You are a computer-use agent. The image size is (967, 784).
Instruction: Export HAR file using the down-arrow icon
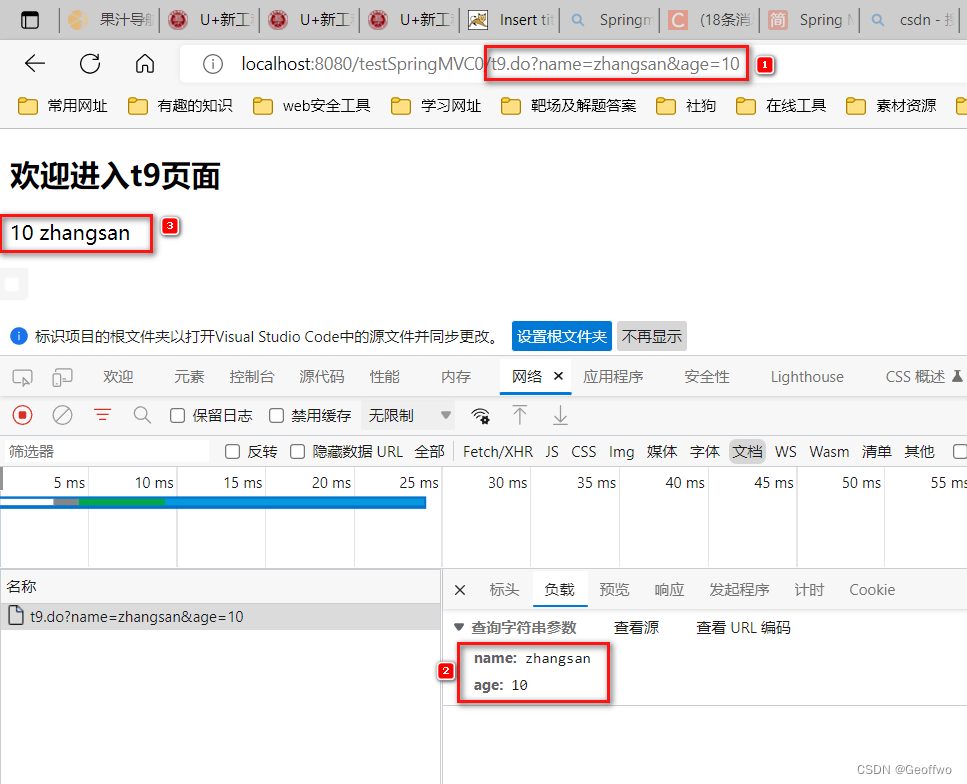(560, 415)
